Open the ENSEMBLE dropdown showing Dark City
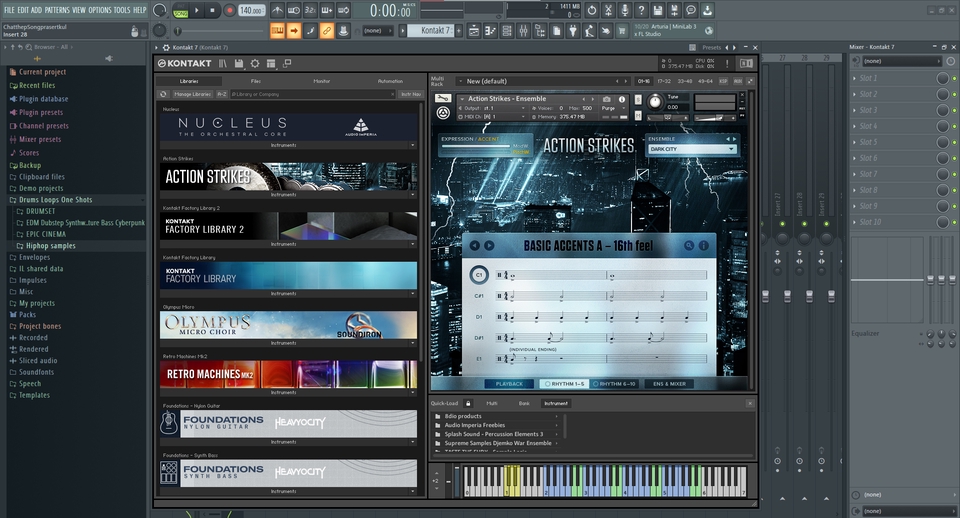 [x=692, y=149]
